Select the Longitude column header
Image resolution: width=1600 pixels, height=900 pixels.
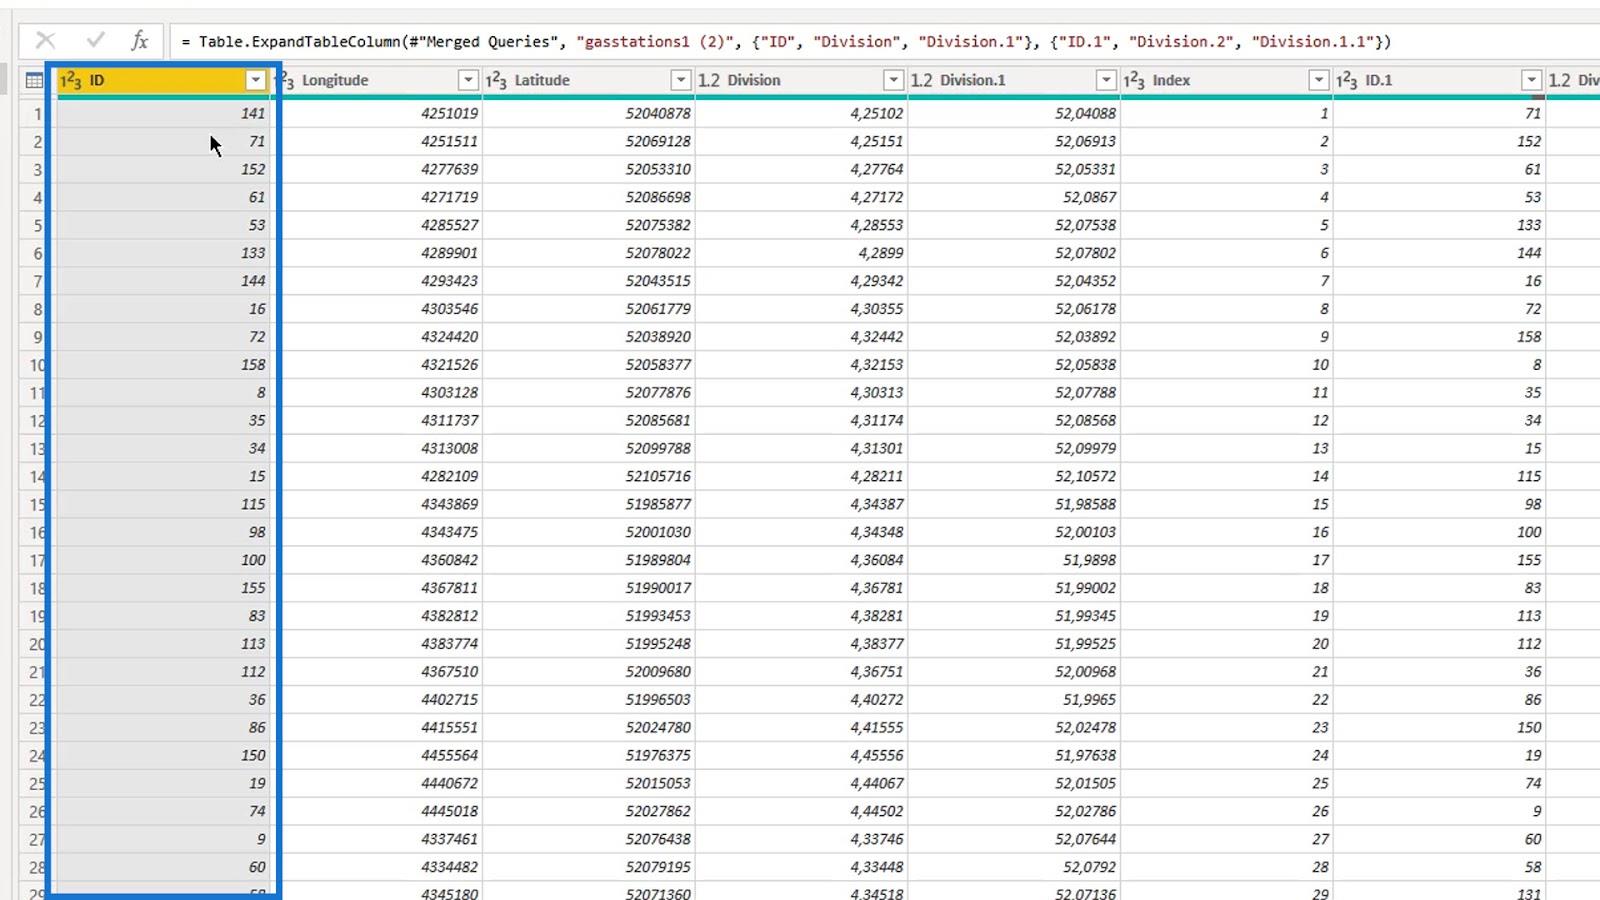(x=376, y=80)
